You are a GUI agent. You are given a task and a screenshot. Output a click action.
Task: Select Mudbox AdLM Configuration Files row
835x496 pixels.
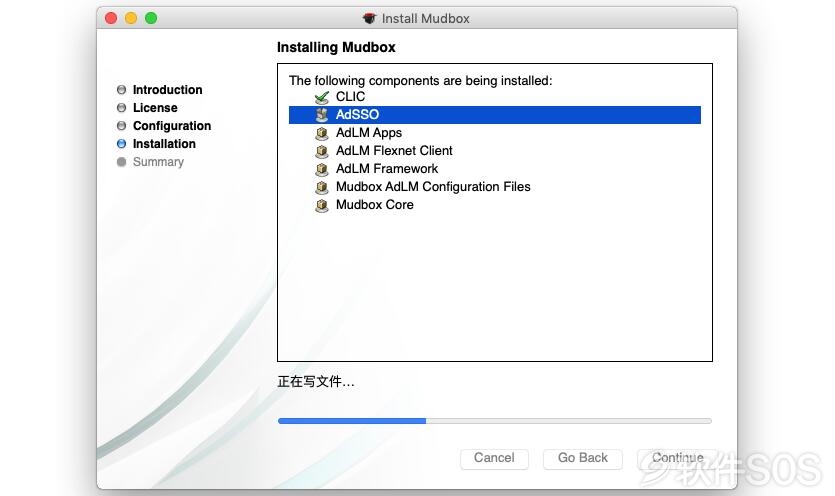point(495,187)
